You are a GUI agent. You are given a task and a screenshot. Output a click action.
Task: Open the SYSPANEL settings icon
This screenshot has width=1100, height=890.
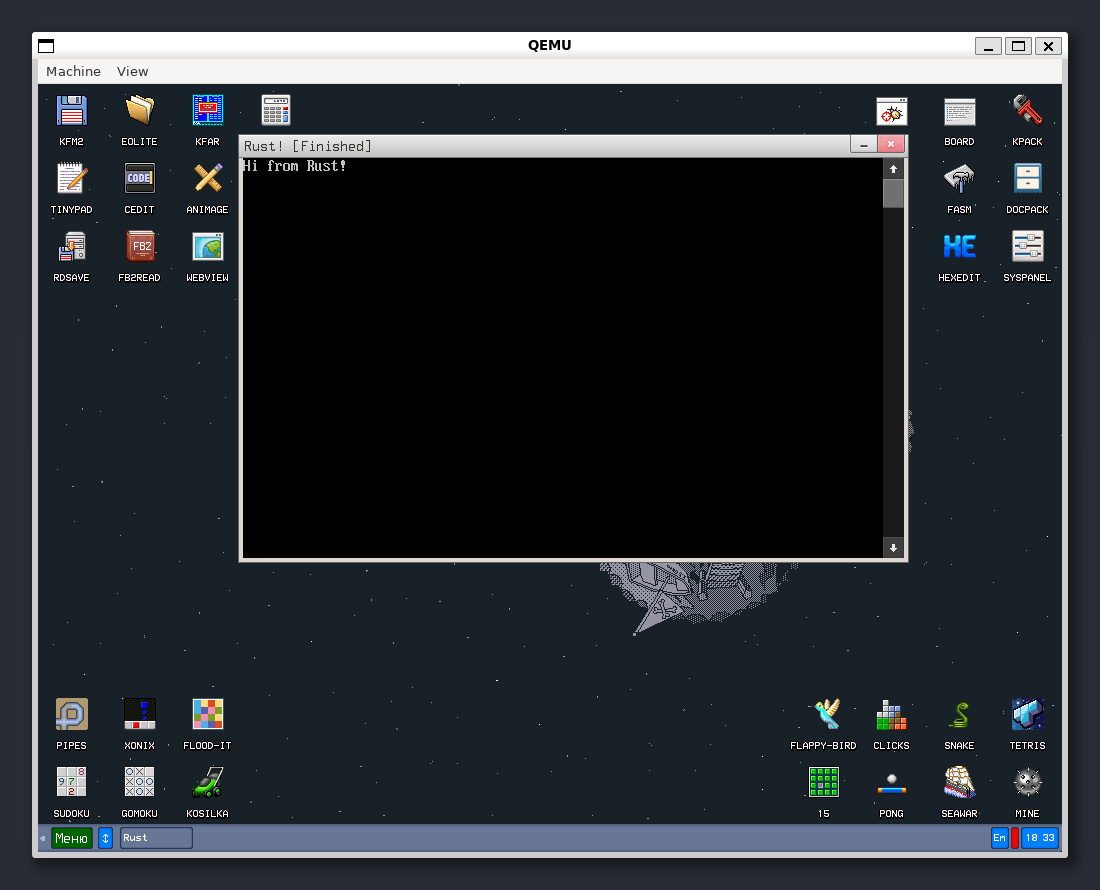click(1027, 247)
